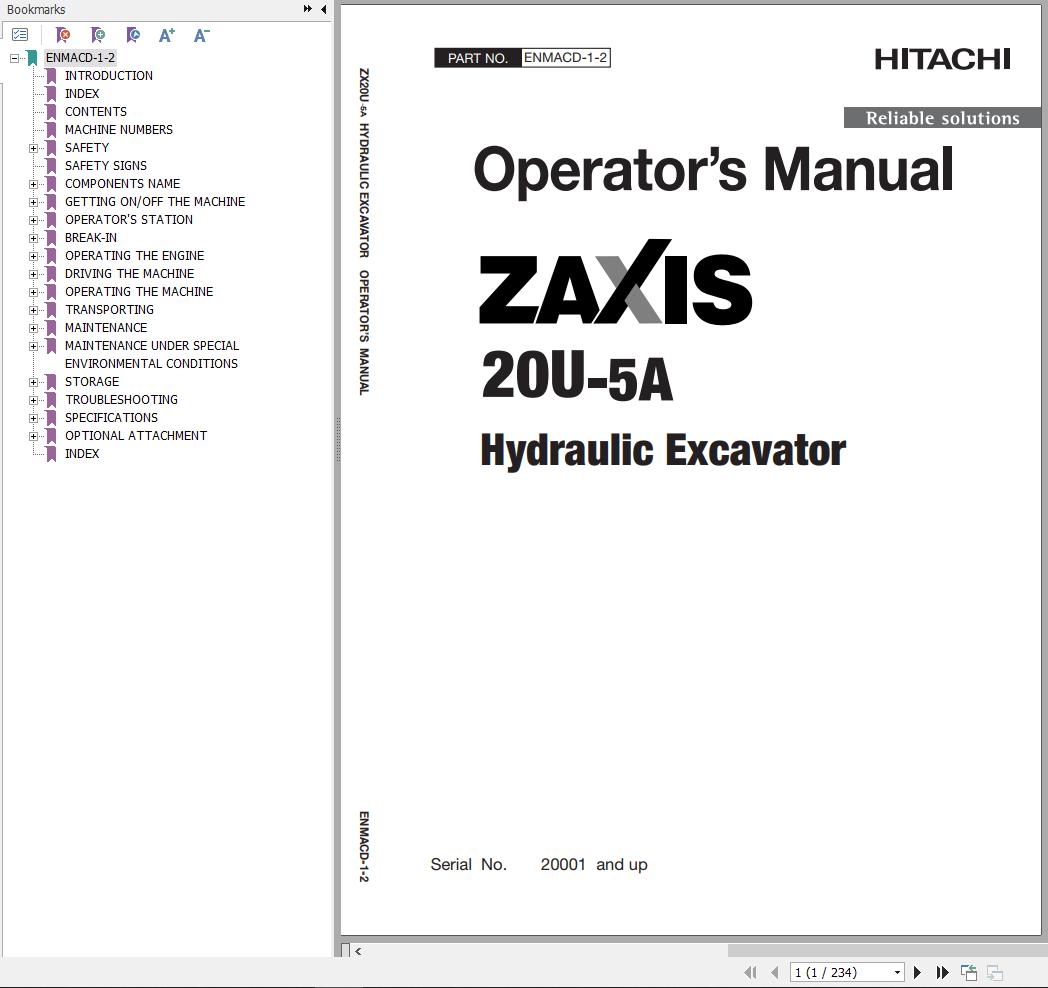Image resolution: width=1048 pixels, height=988 pixels.
Task: Click the previous view icon
Action: [968, 972]
